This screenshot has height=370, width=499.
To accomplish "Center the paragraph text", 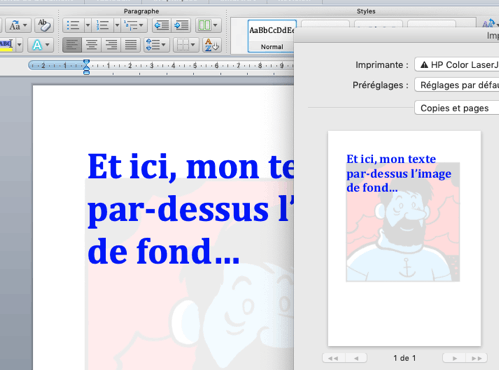I will [x=92, y=45].
